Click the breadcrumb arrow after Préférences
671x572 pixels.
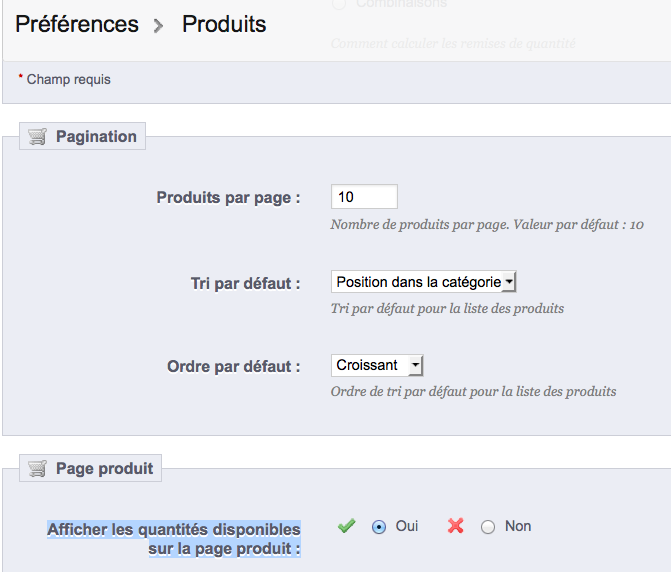click(x=158, y=26)
